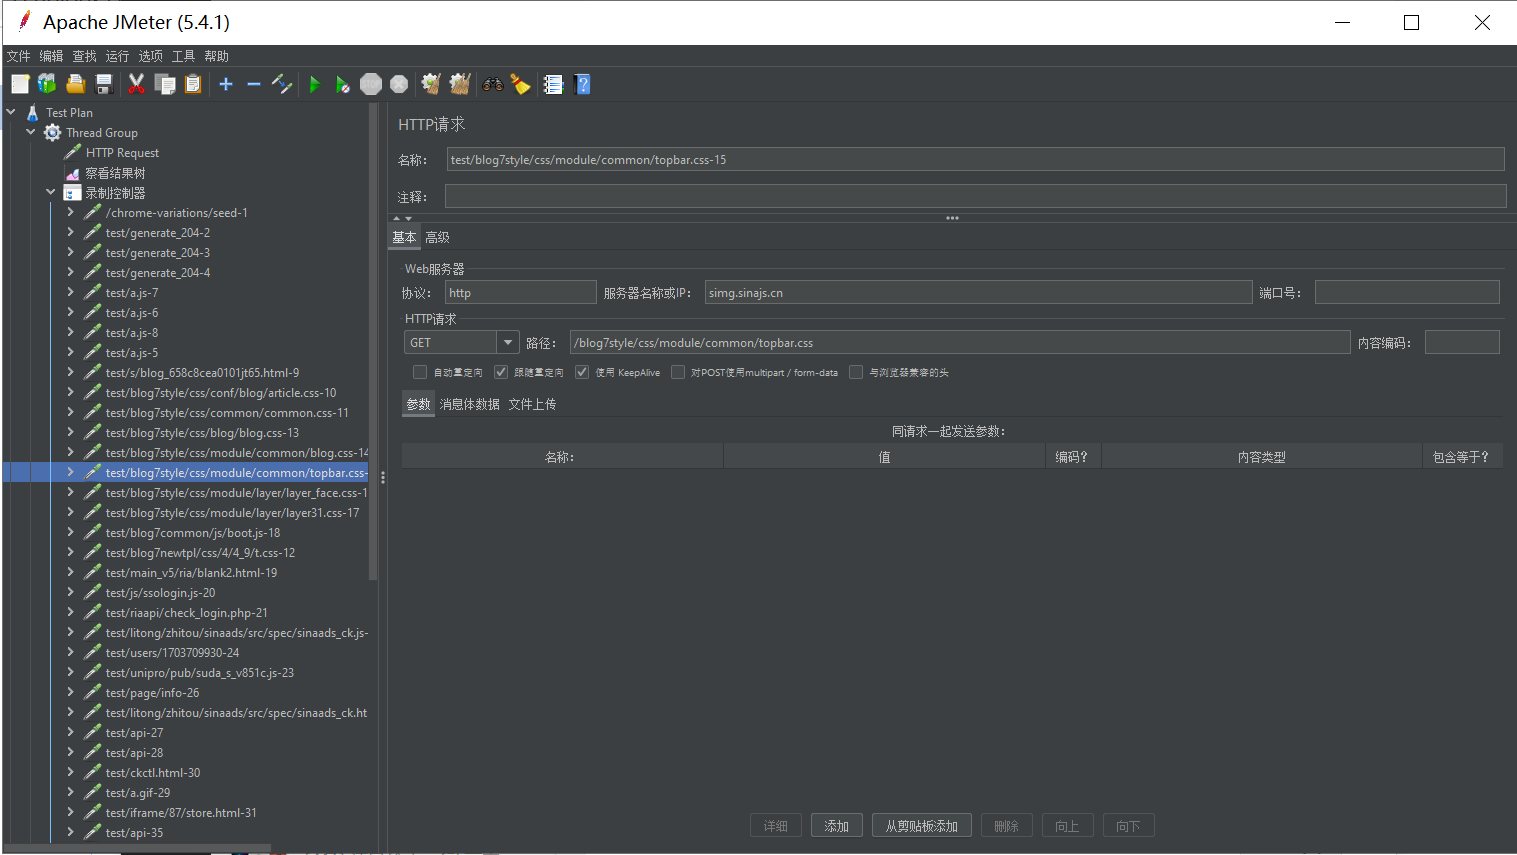Save the test plan with floppy icon
This screenshot has height=855, width=1517.
click(x=103, y=84)
